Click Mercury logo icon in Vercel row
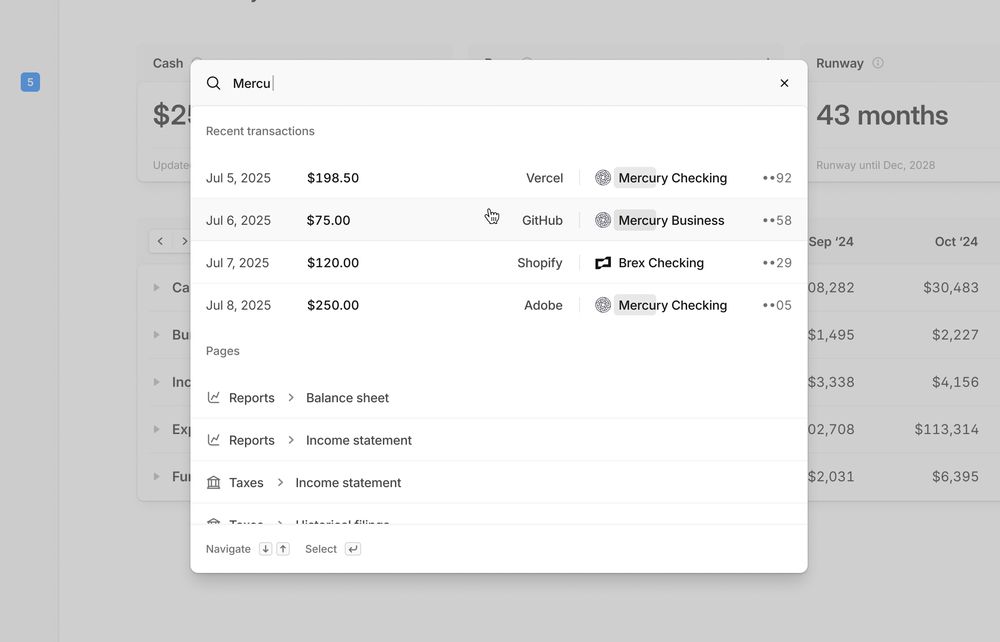The image size is (1000, 642). (603, 178)
